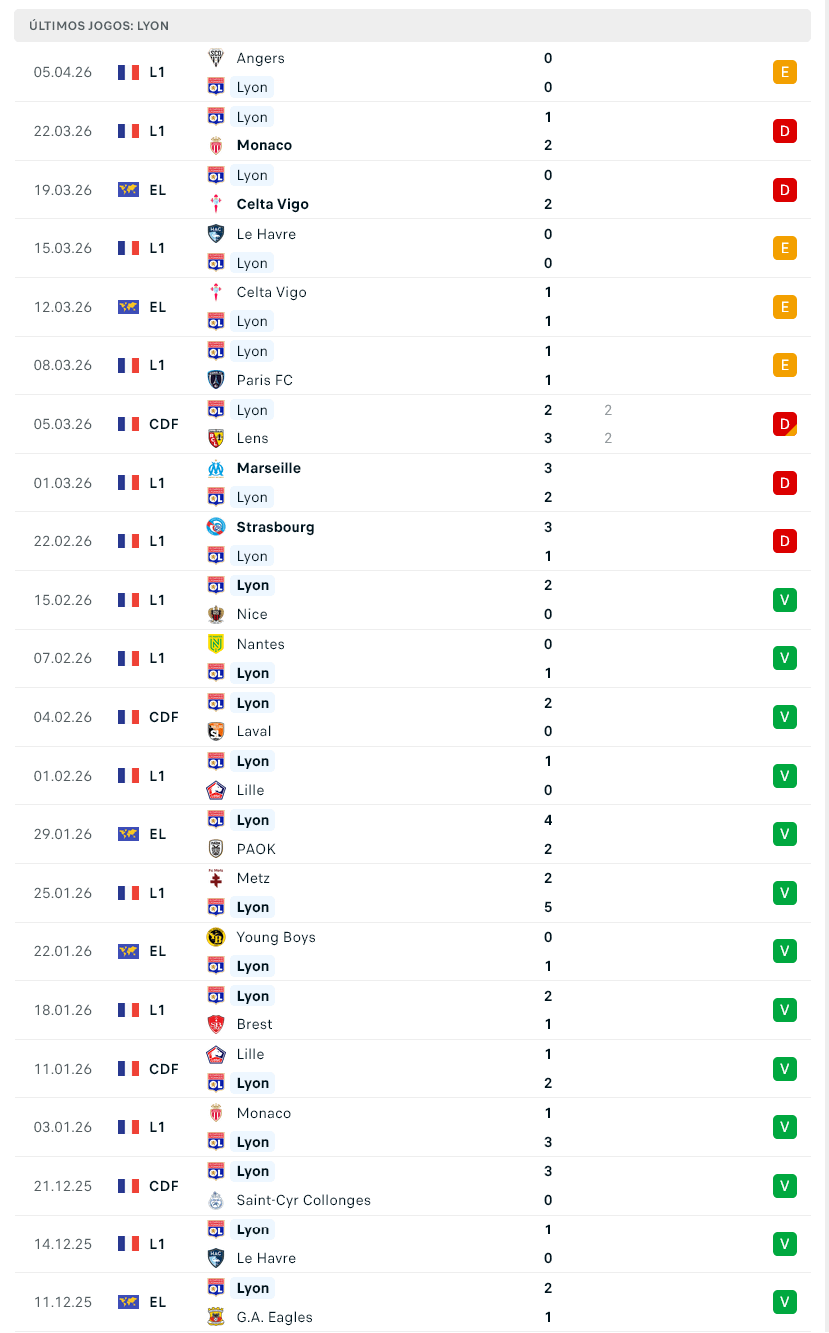The width and height of the screenshot is (829, 1333).
Task: Click the green V badge for Nice match
Action: pyautogui.click(x=785, y=600)
